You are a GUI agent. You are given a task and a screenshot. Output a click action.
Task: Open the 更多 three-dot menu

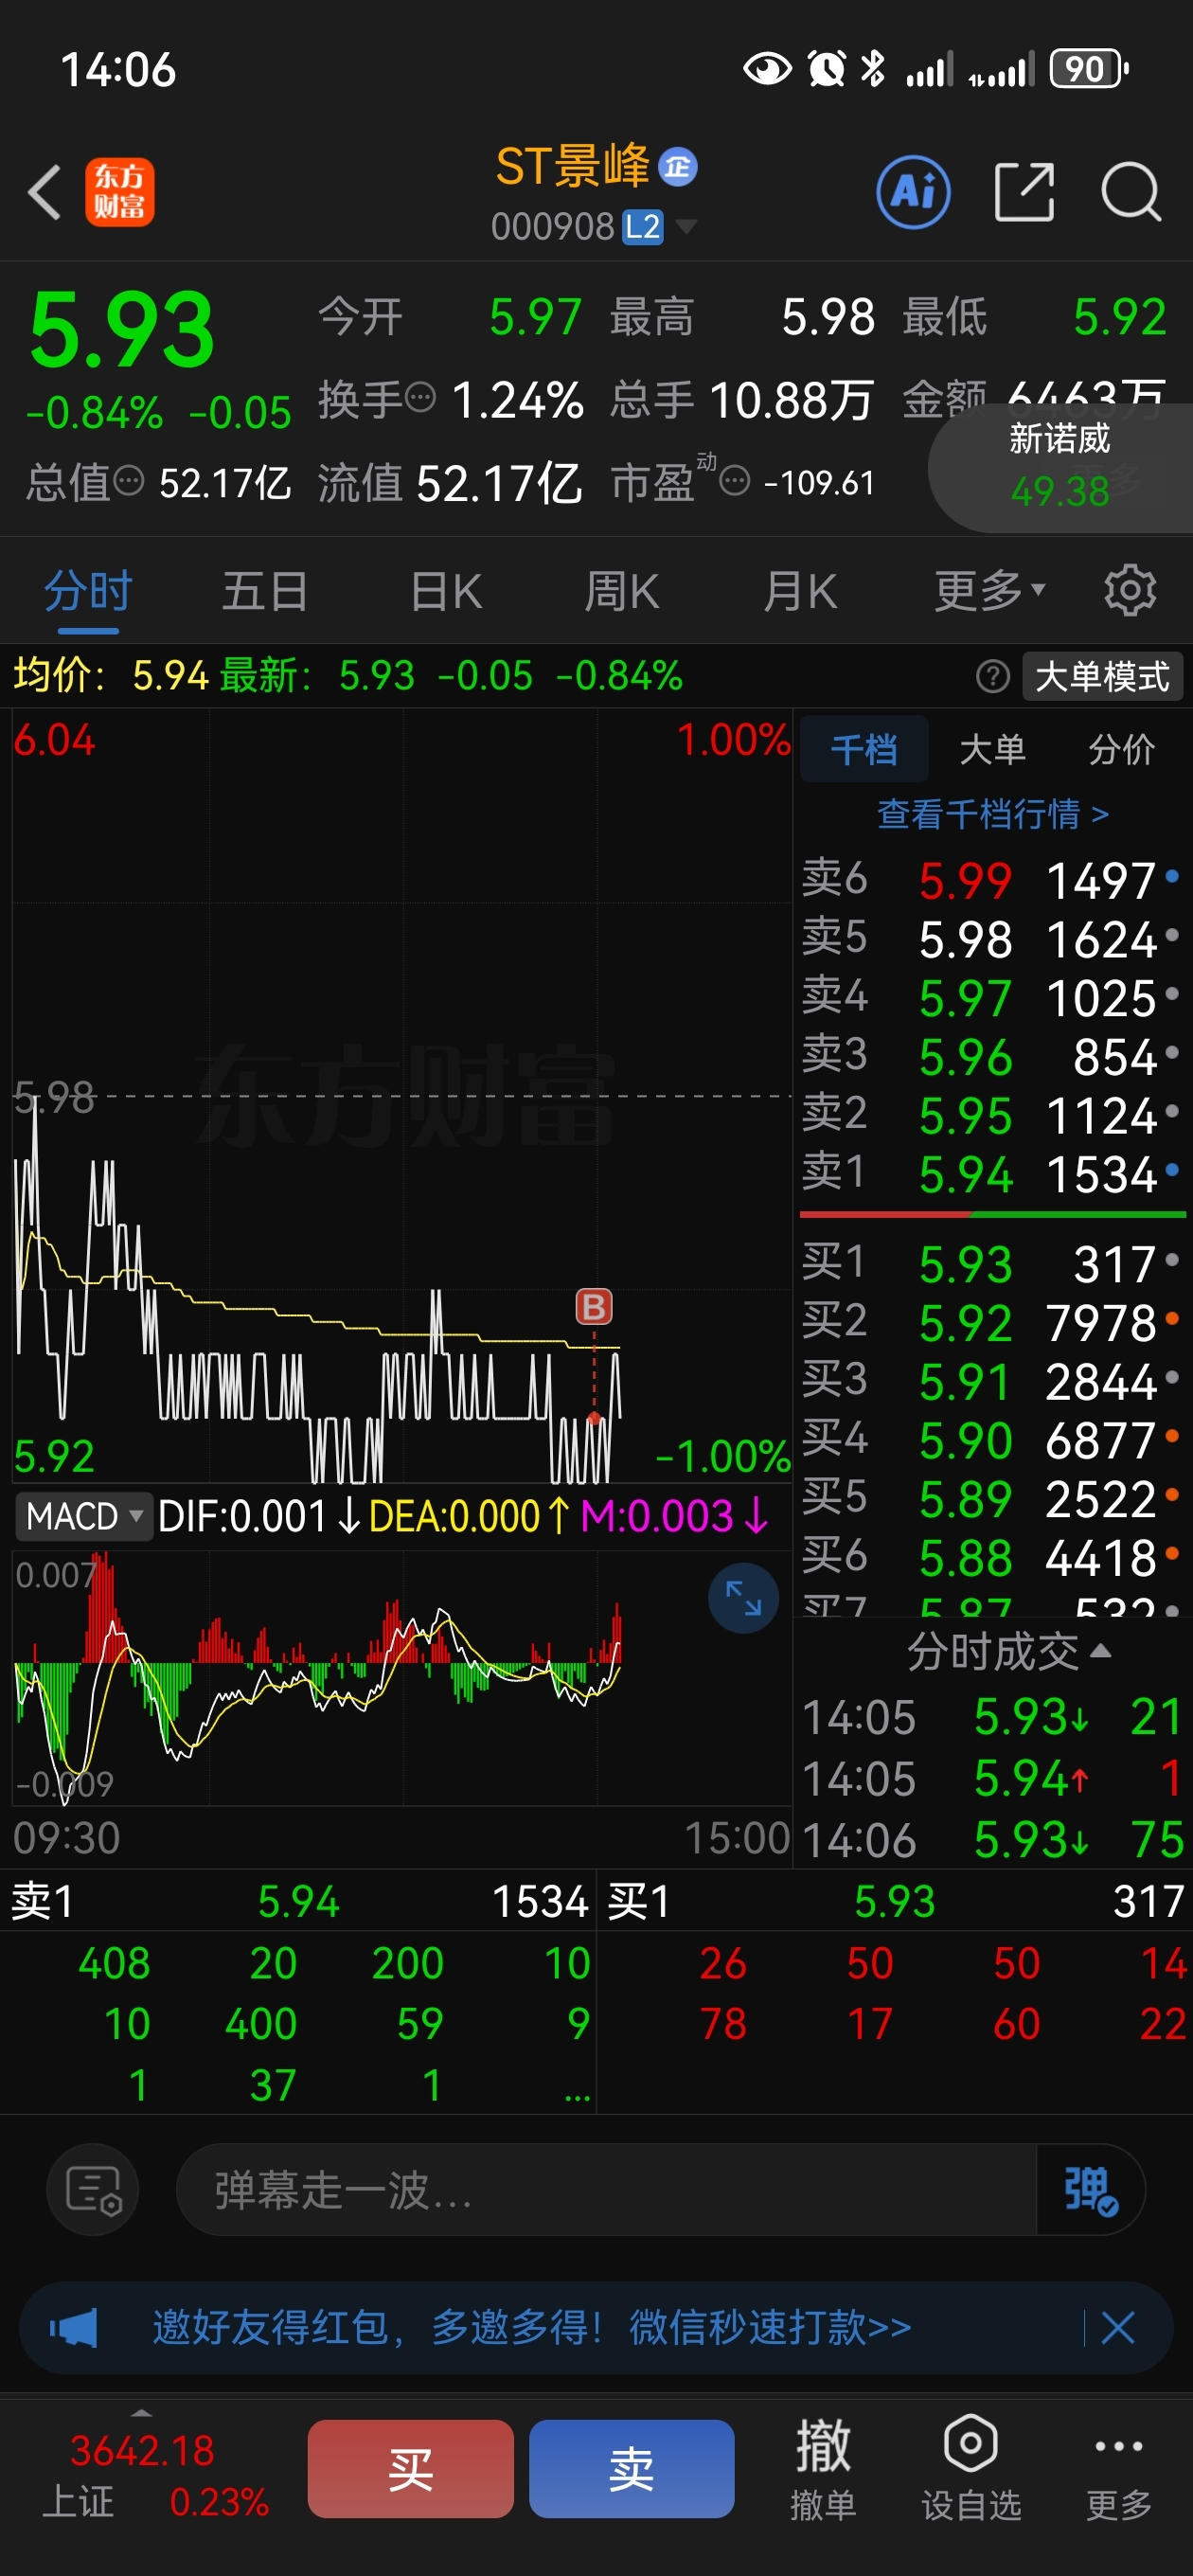[1119, 2469]
